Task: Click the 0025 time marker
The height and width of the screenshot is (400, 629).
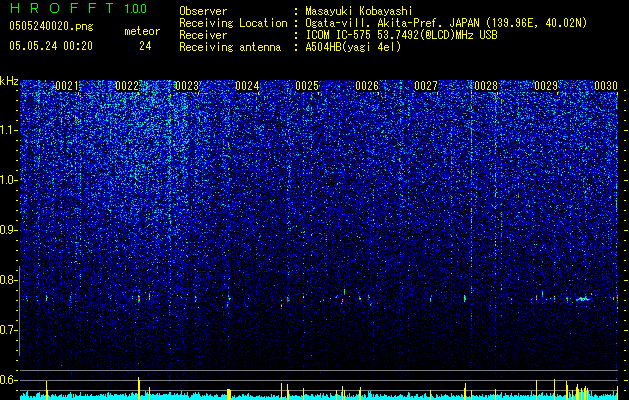Action: (x=307, y=86)
